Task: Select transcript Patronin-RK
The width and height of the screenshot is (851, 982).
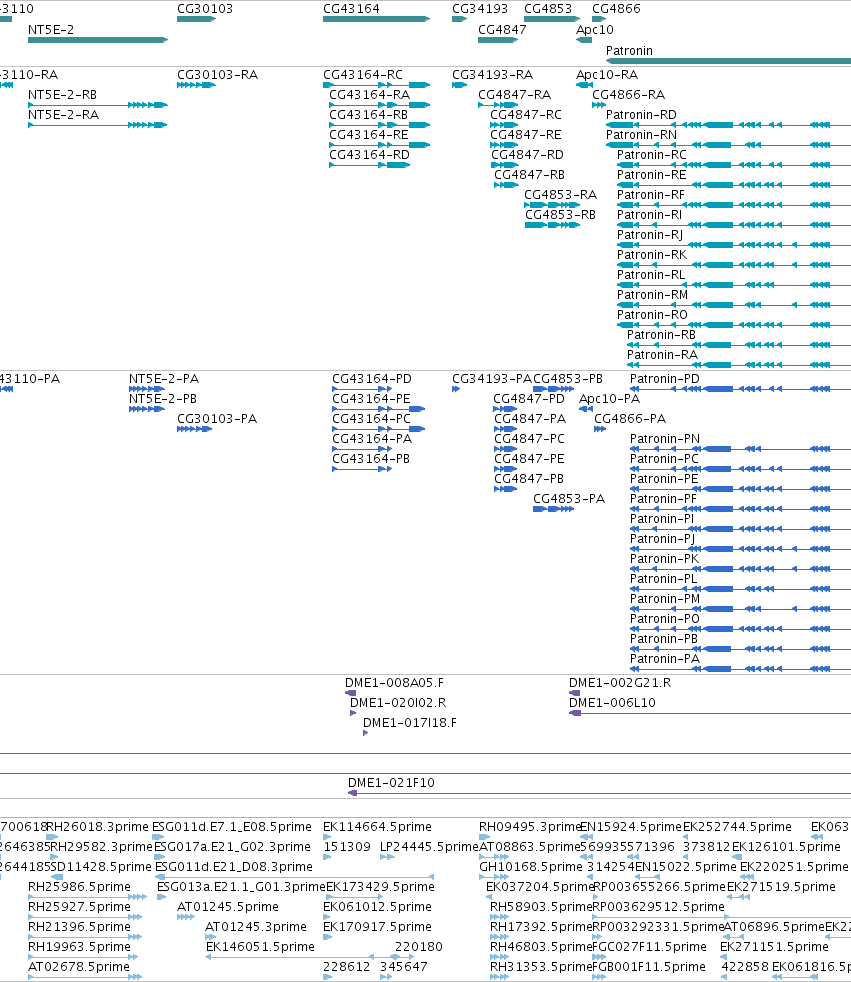Action: click(x=652, y=255)
